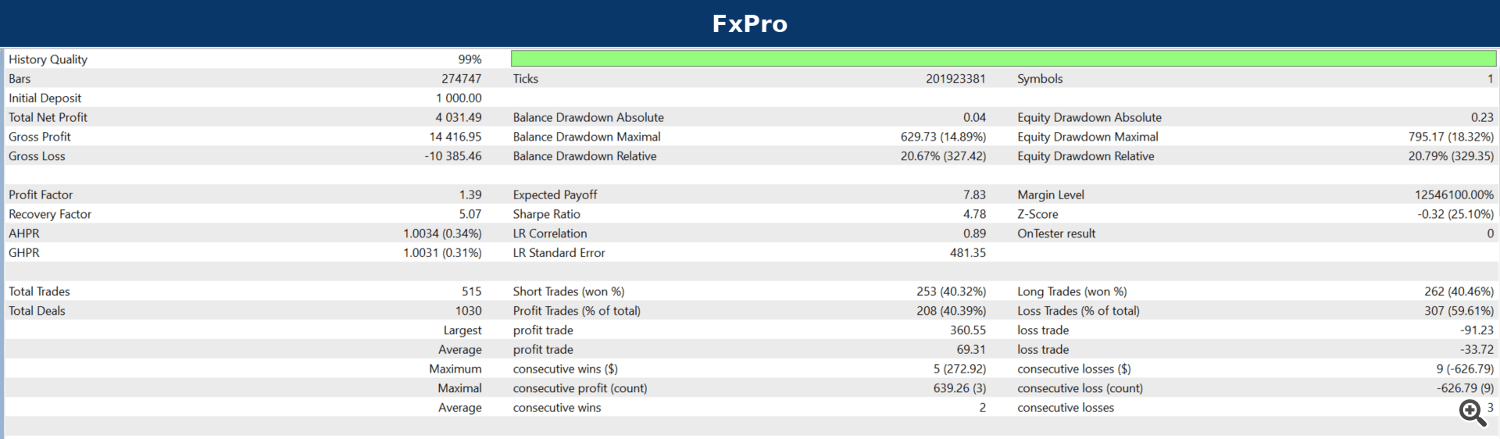The image size is (1500, 439).
Task: Select largest profit trade value 360.55
Action: click(969, 330)
